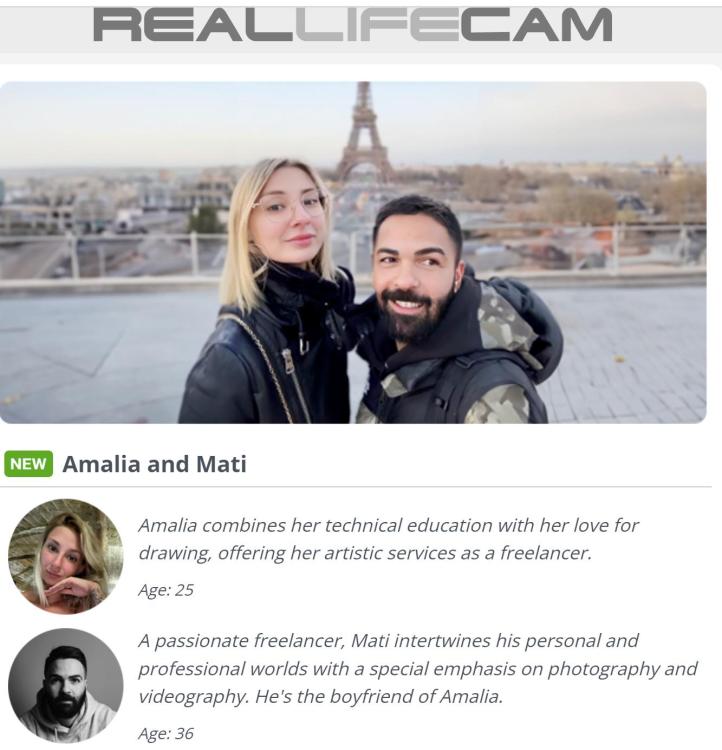This screenshot has height=750, width=722.
Task: Open the Paris cover photo
Action: 353,253
